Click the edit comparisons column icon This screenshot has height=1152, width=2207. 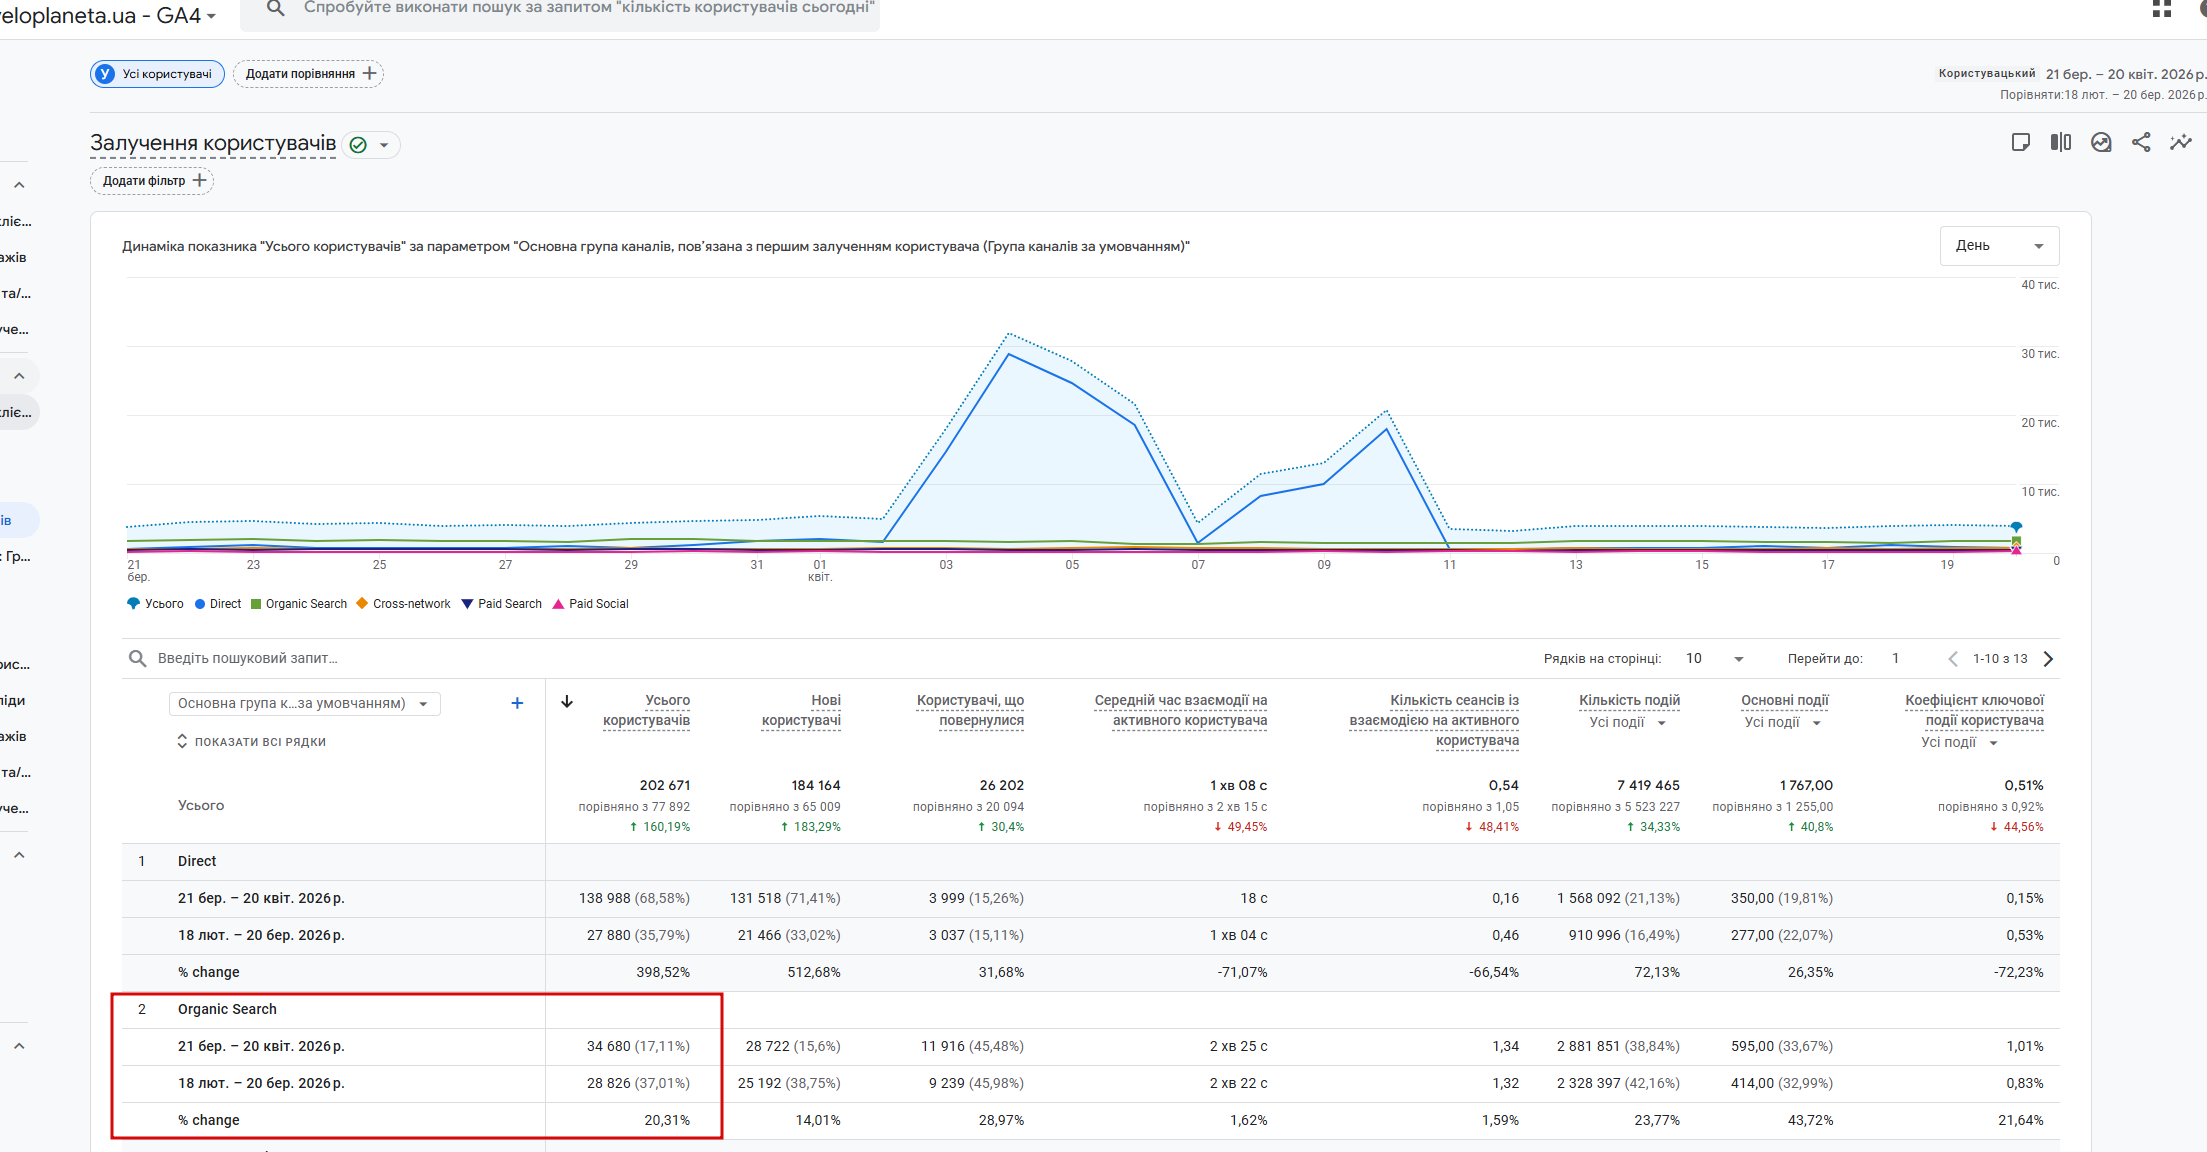click(2061, 142)
